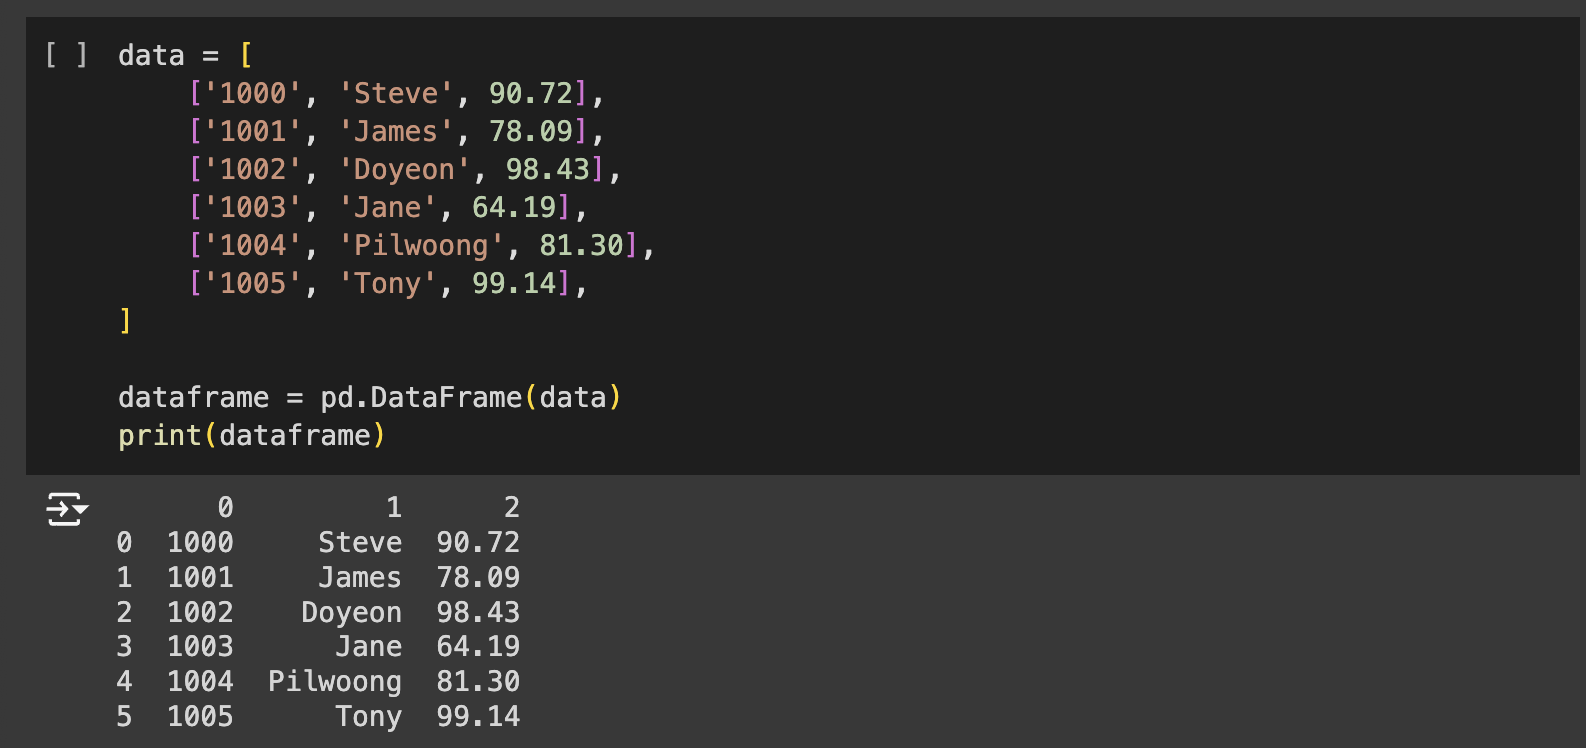Image resolution: width=1586 pixels, height=748 pixels.
Task: Click the 'Steve' string in the code
Action: click(396, 93)
